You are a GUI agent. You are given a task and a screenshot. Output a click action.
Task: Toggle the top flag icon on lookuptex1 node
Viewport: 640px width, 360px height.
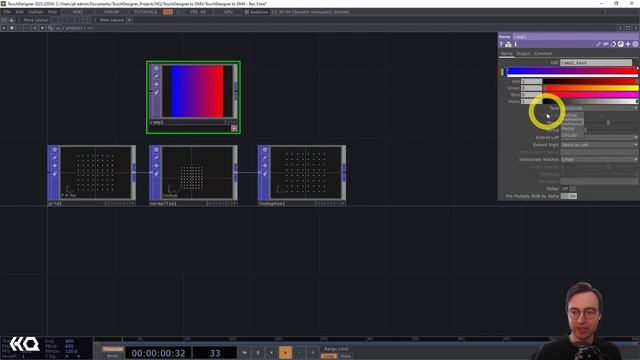[x=265, y=150]
